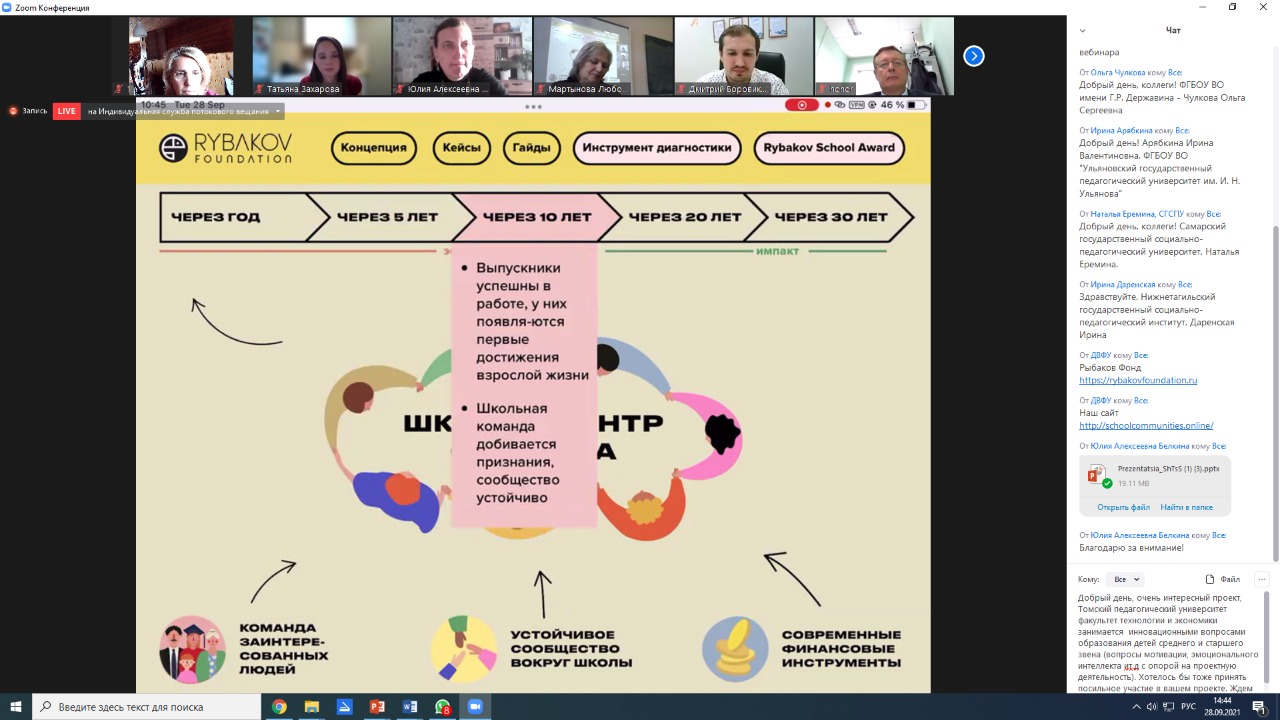The height and width of the screenshot is (720, 1280).
Task: Click the Rybakov Foundation logo
Action: point(226,148)
